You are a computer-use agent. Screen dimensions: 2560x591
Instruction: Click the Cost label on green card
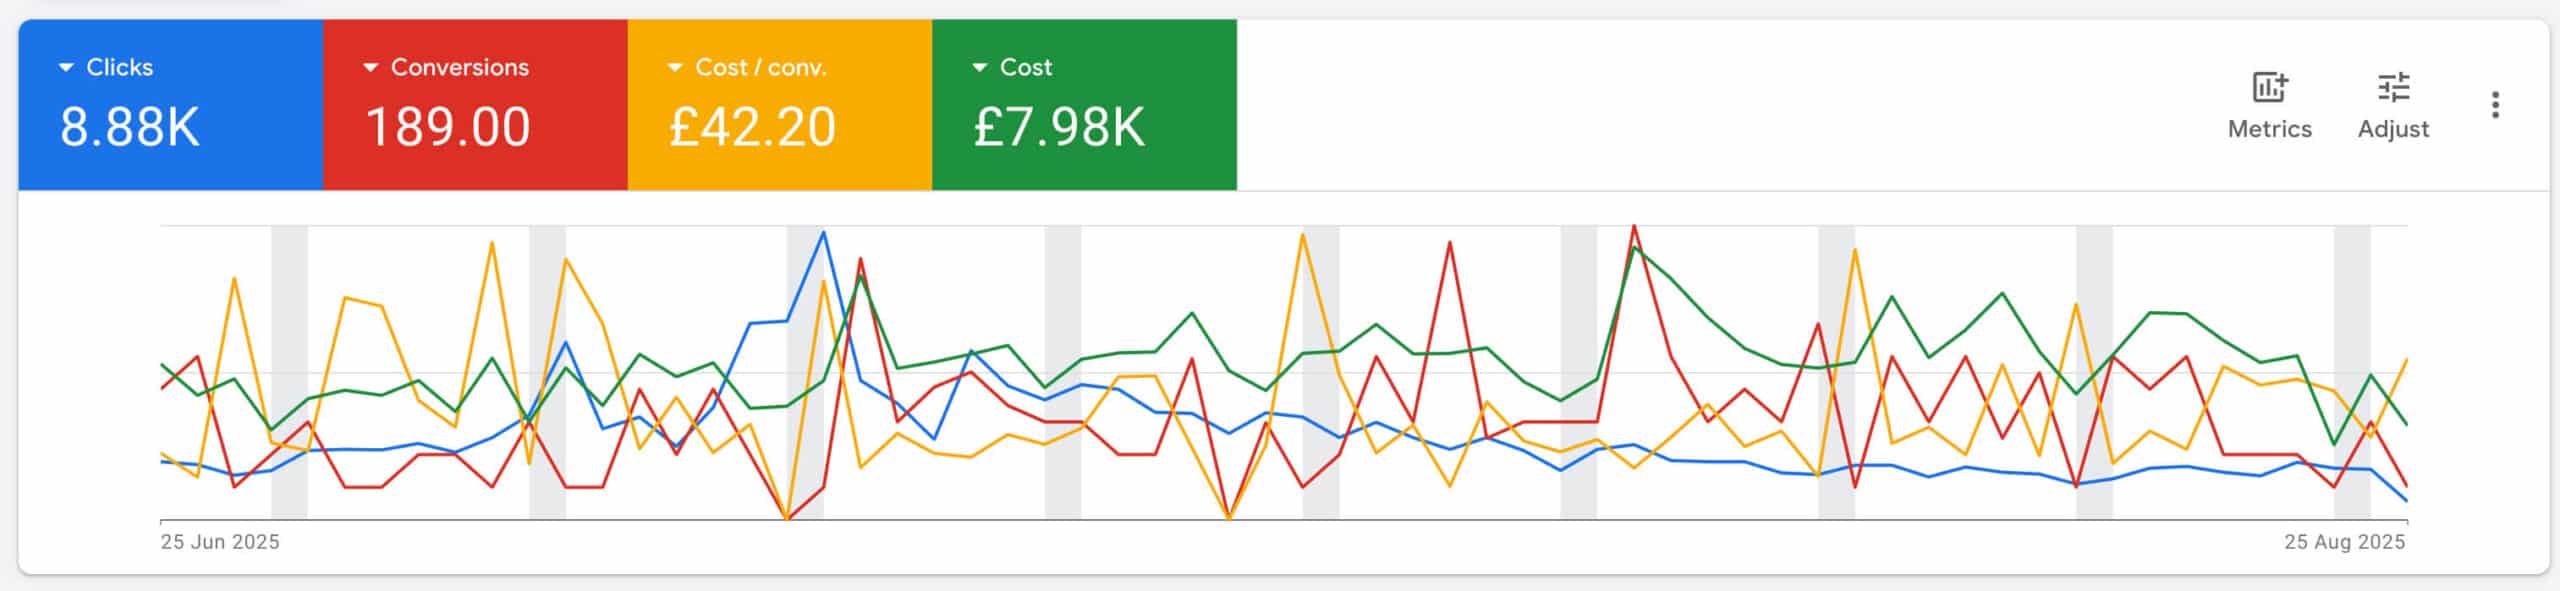tap(1026, 67)
